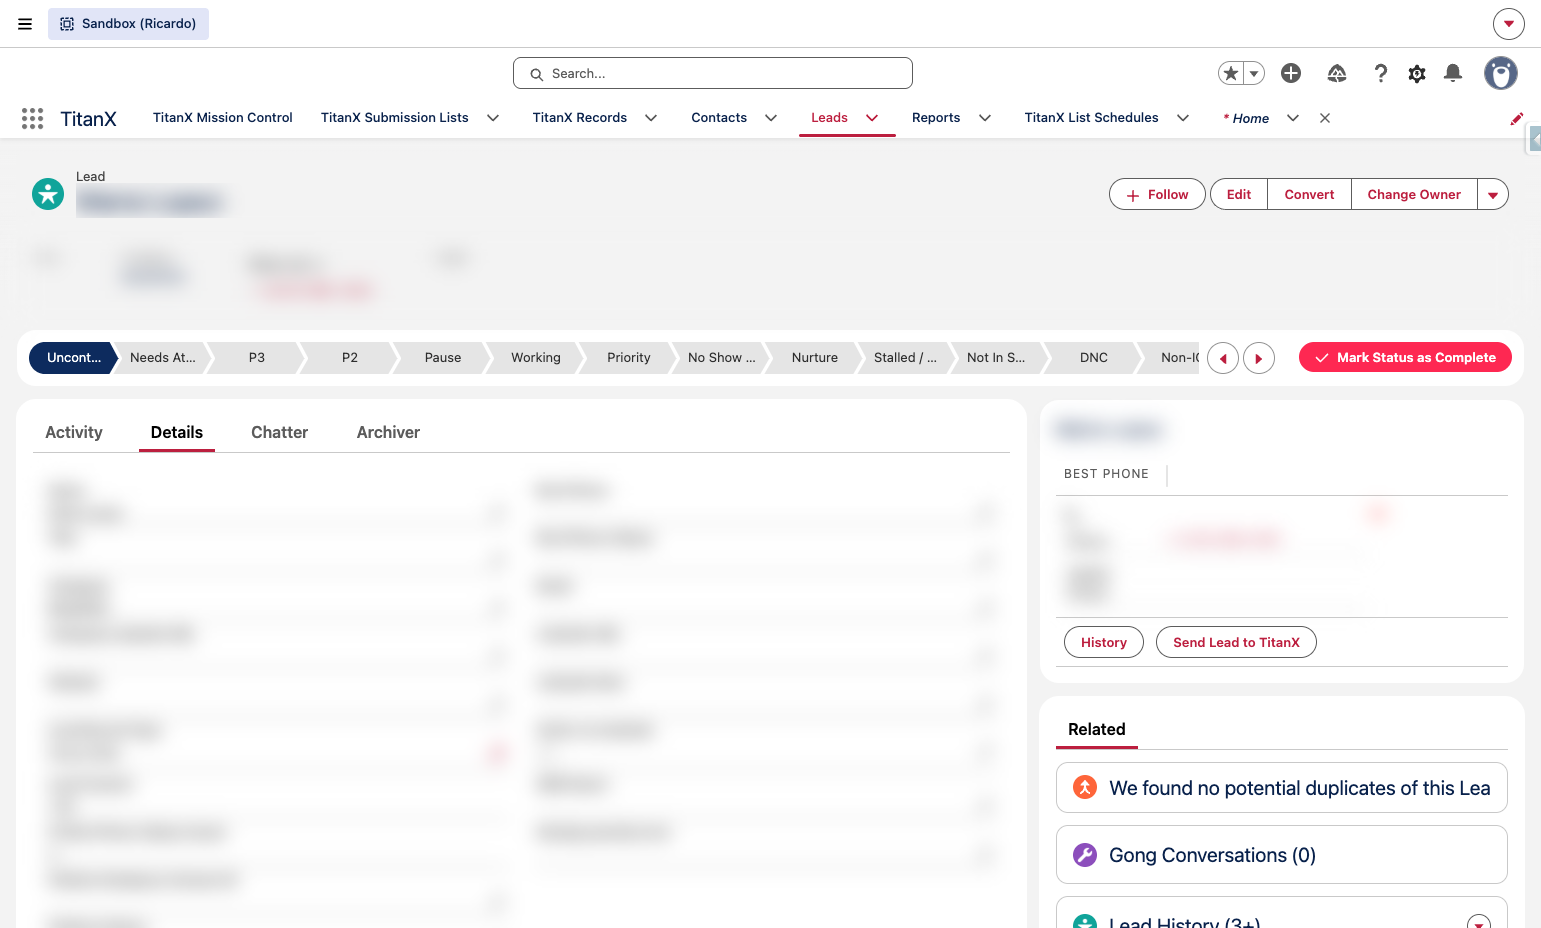Click Change Owner
The height and width of the screenshot is (928, 1541).
pyautogui.click(x=1414, y=195)
